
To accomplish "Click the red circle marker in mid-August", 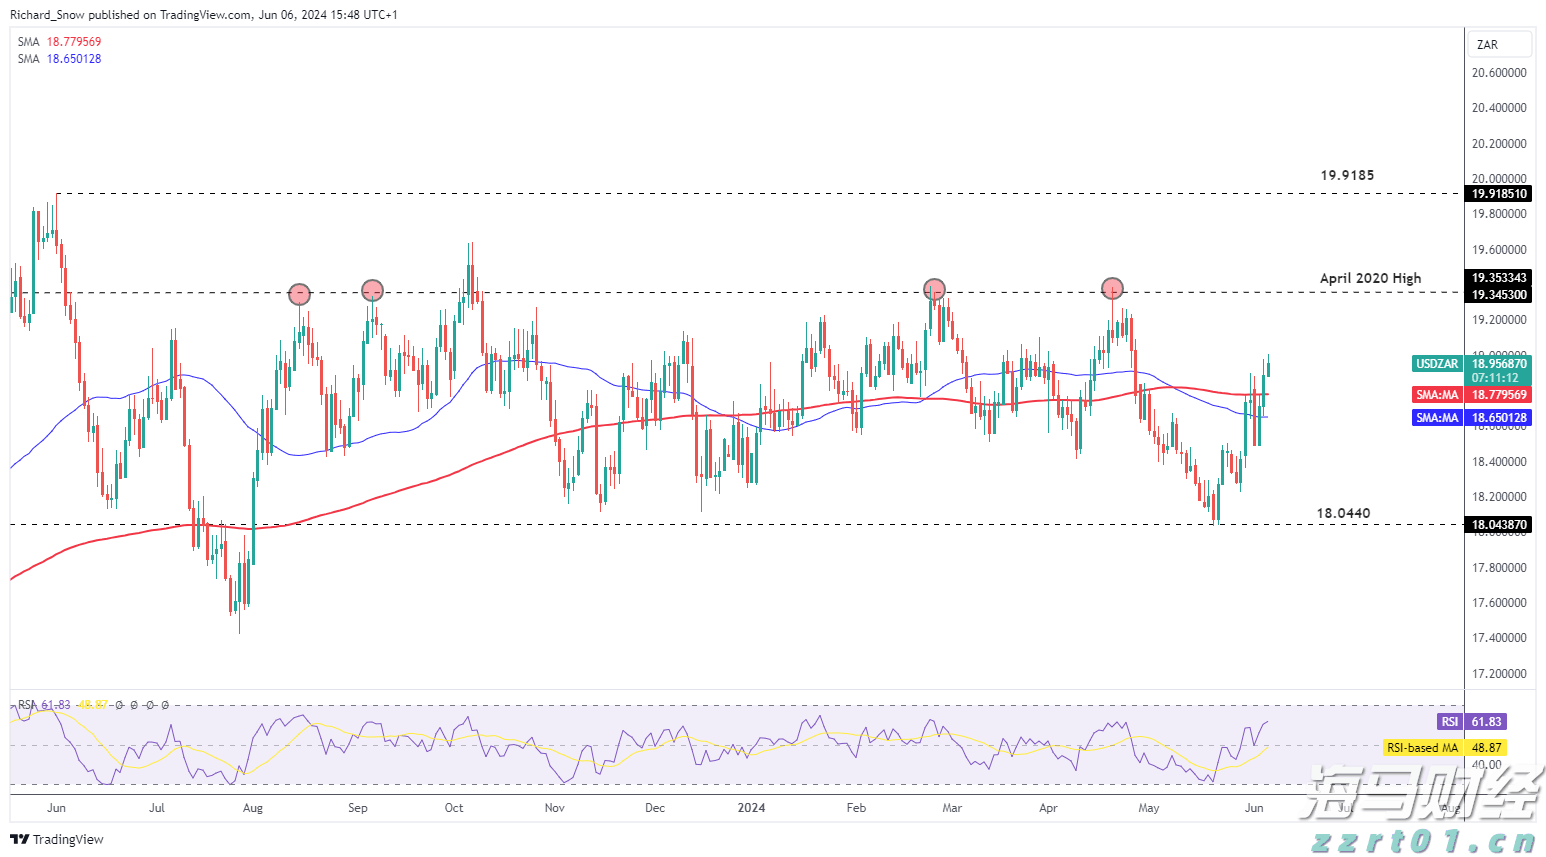I will pyautogui.click(x=300, y=294).
